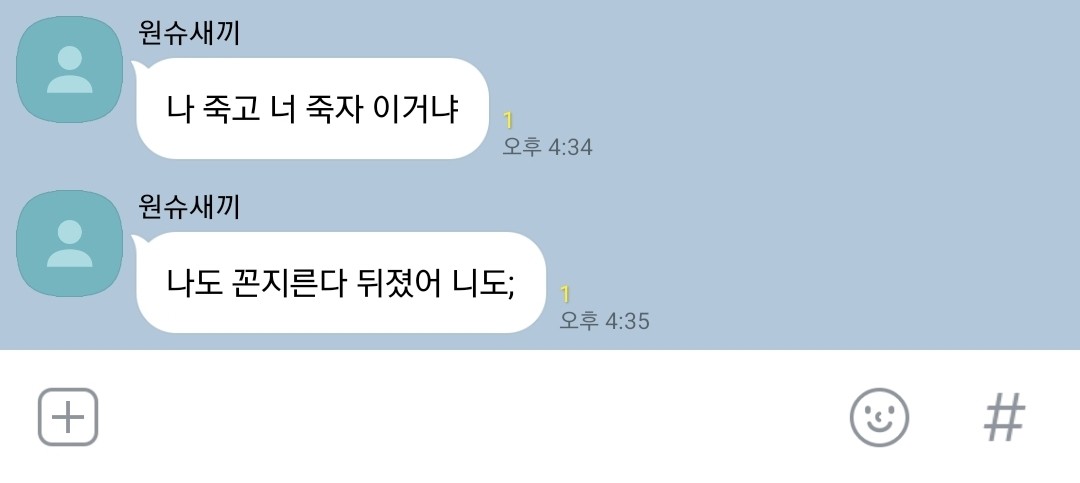
Task: Tap sender name above the first message
Action: [189, 32]
